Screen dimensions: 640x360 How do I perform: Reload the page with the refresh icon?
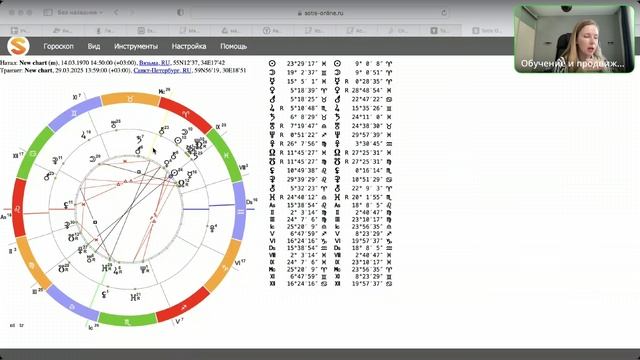point(444,13)
